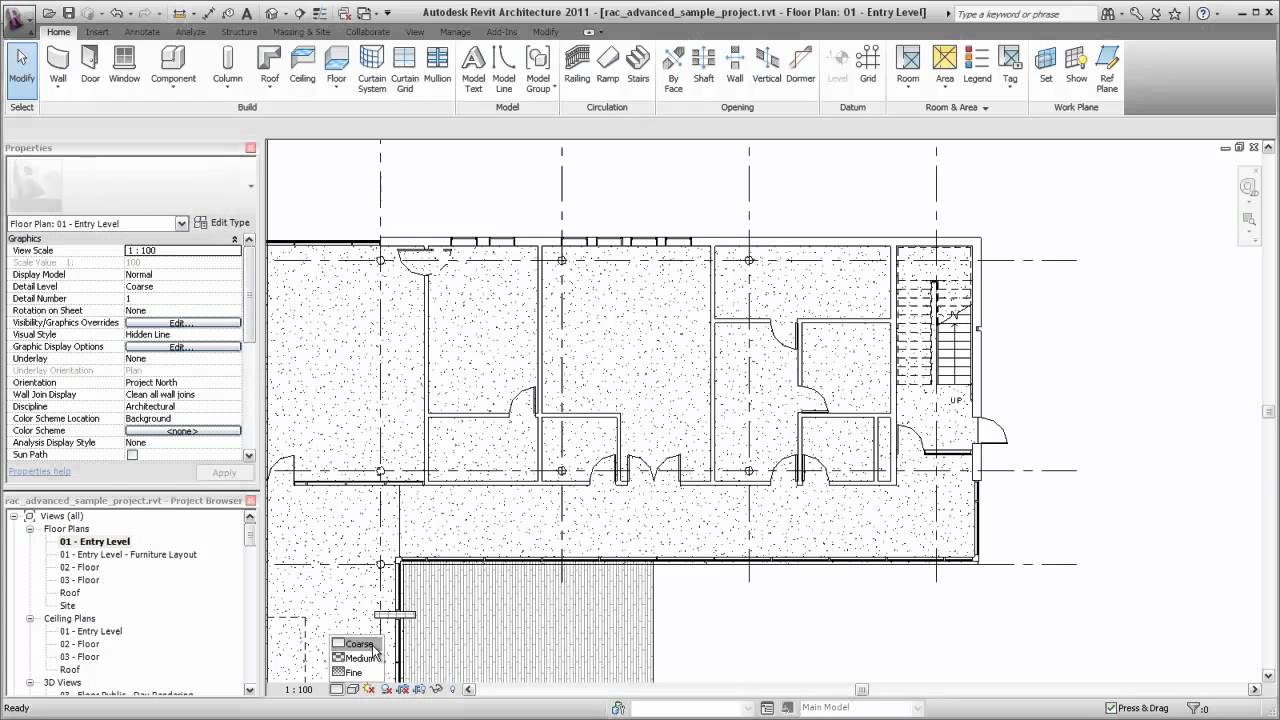Image resolution: width=1280 pixels, height=720 pixels.
Task: Pick the Mullion tool
Action: (437, 66)
